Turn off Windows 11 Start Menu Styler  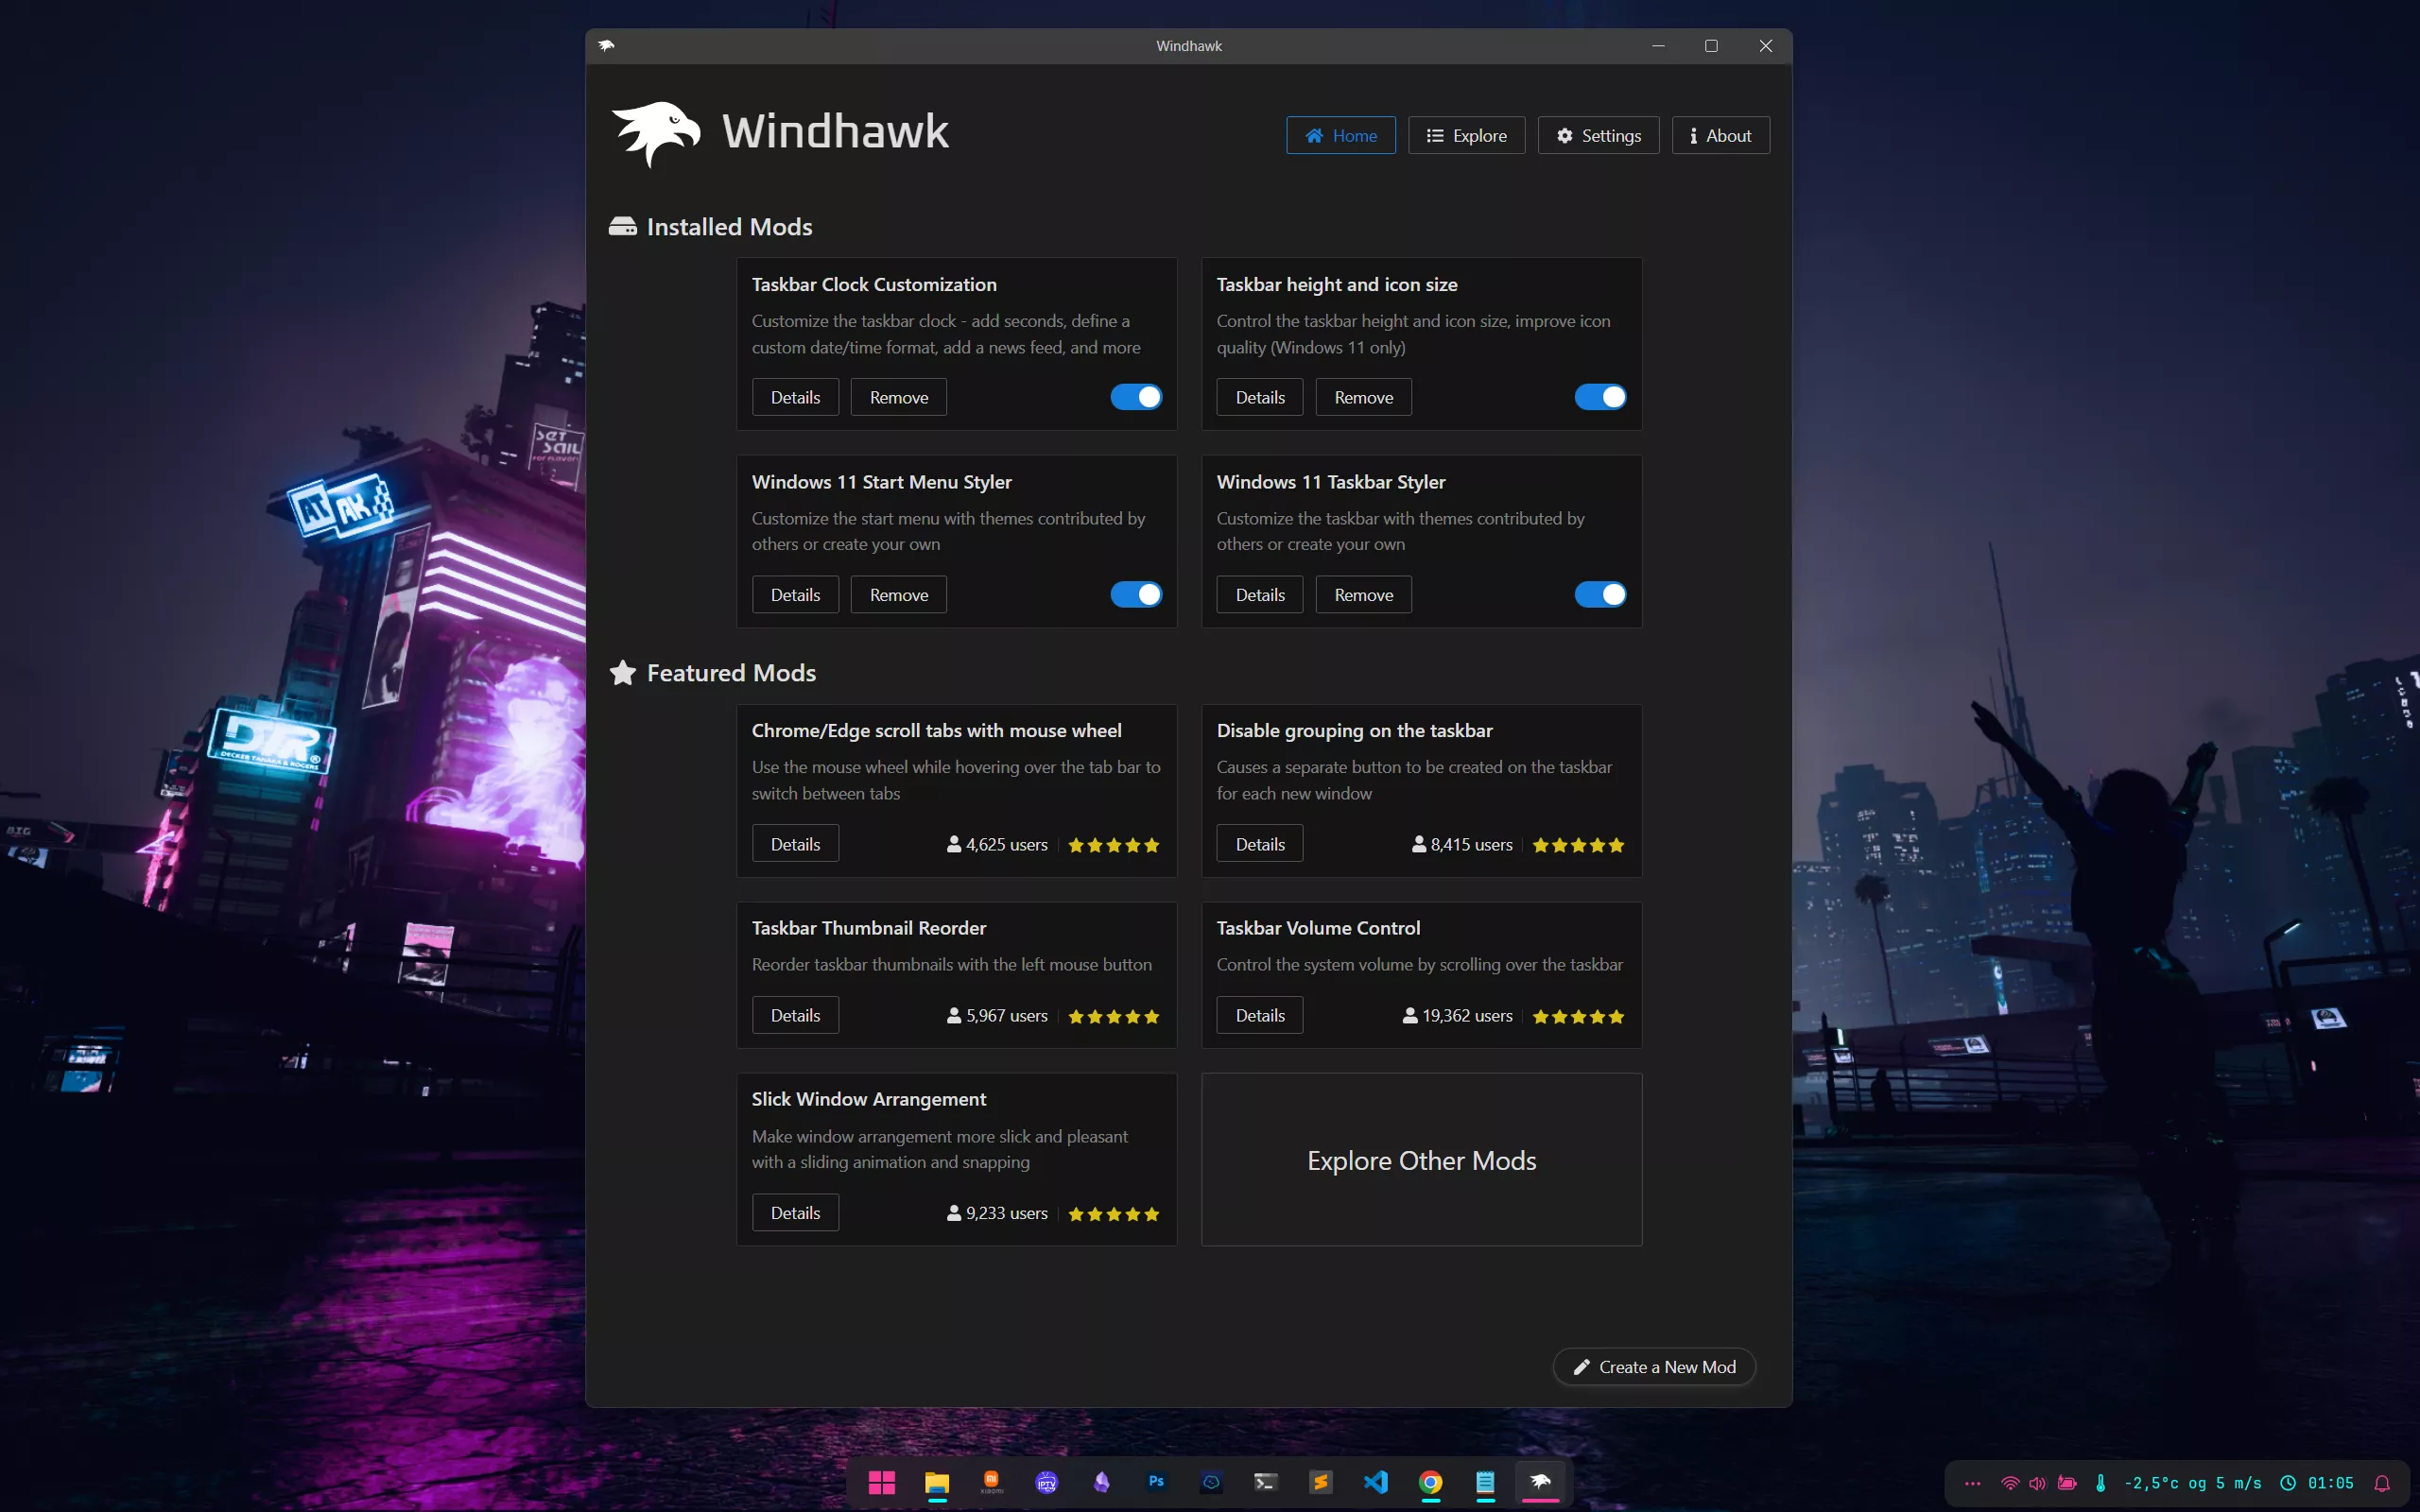(x=1136, y=595)
